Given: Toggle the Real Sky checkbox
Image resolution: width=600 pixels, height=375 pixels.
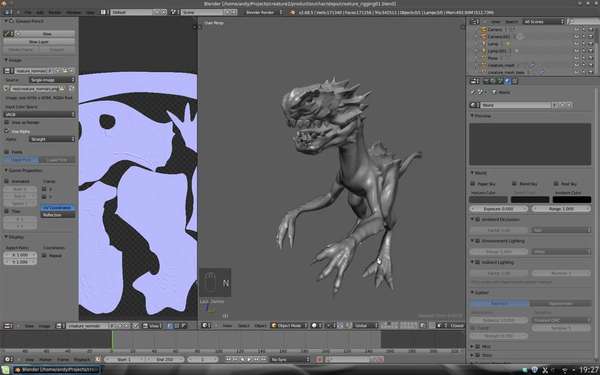Looking at the screenshot, I should pyautogui.click(x=556, y=184).
